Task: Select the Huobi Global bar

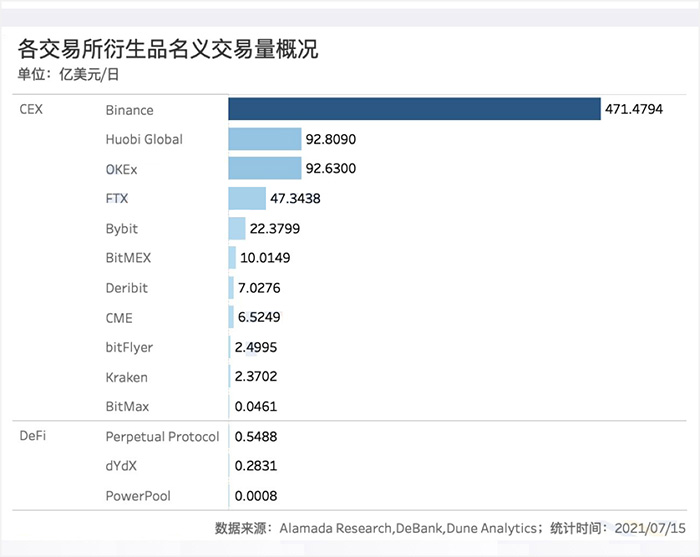Action: 265,139
